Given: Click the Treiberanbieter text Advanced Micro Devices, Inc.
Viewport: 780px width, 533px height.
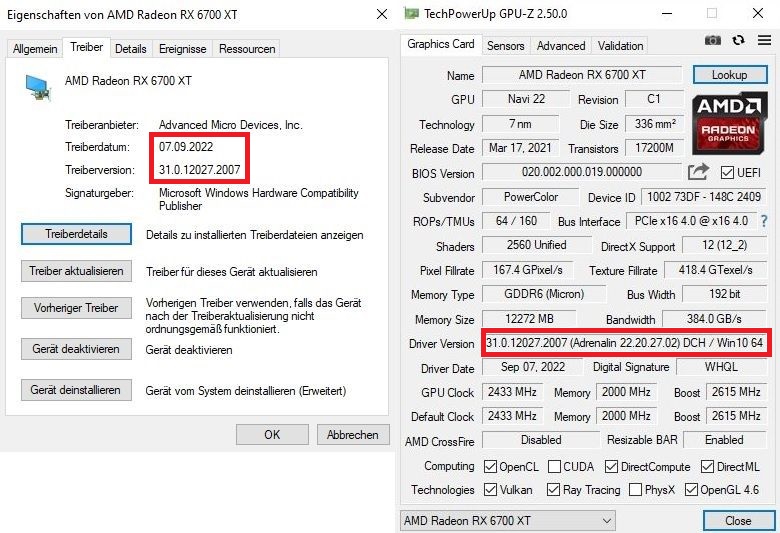Looking at the screenshot, I should coord(231,124).
